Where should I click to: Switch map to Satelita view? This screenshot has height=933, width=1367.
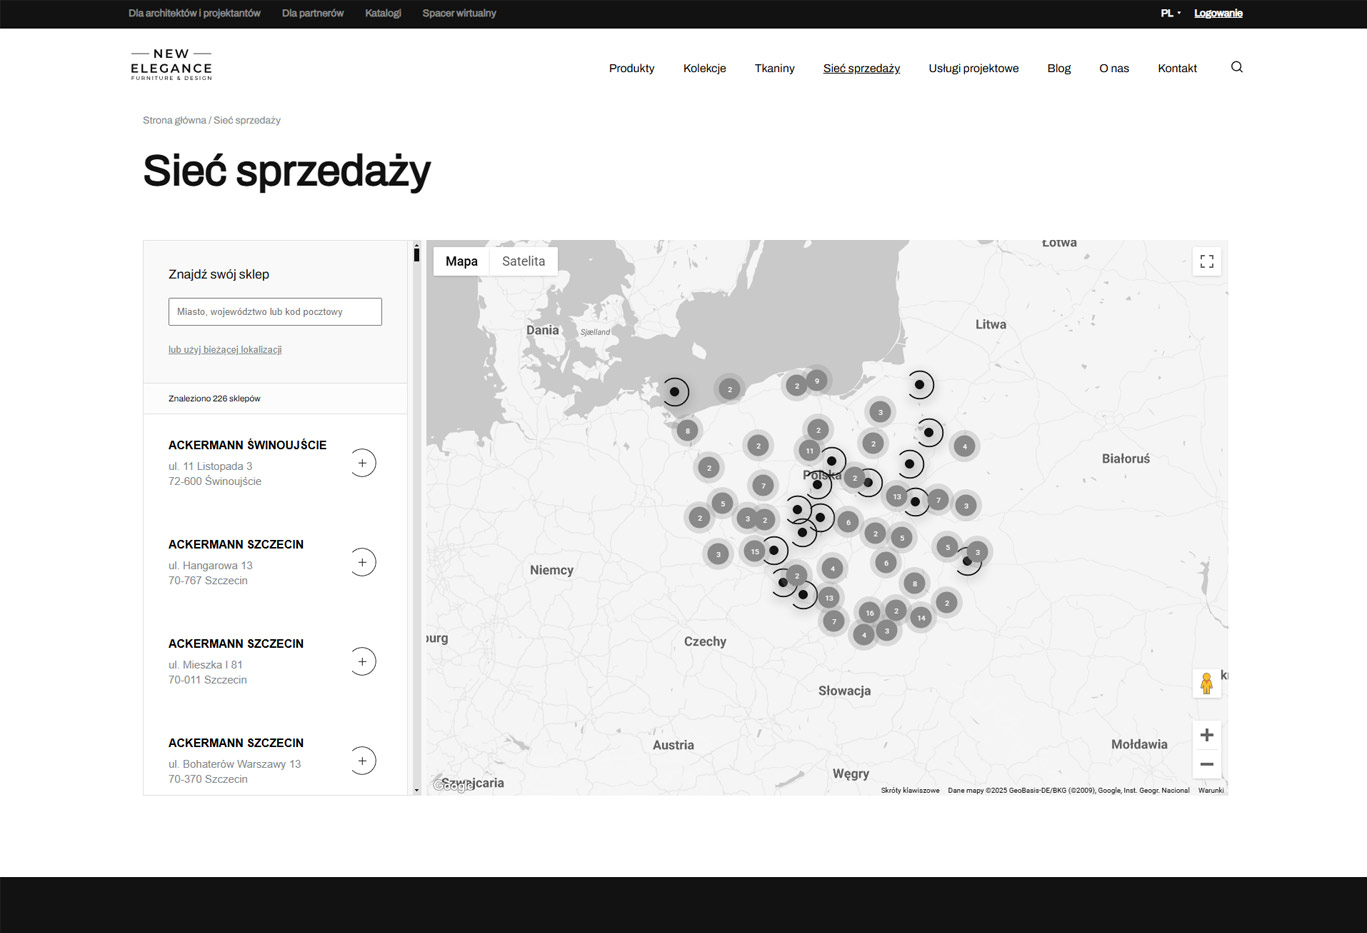click(x=523, y=261)
